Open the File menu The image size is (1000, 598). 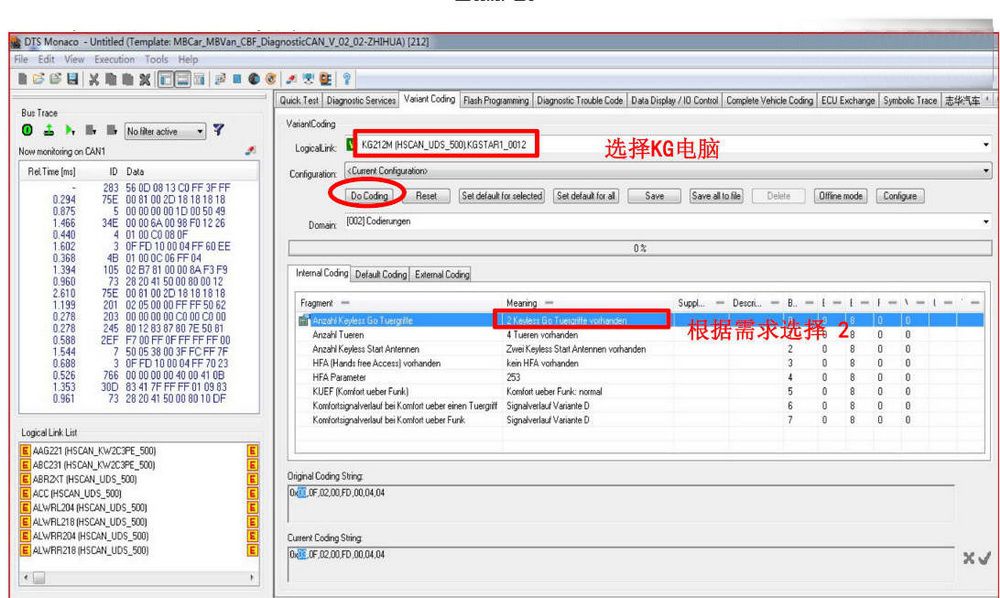click(21, 59)
